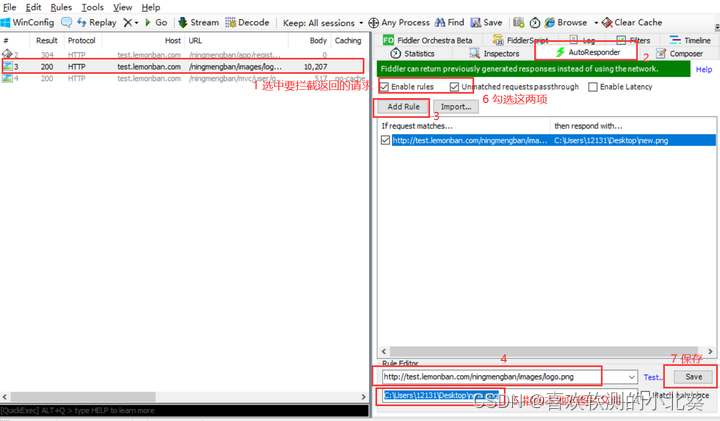Click the Add Rule button
The width and height of the screenshot is (720, 421).
(403, 107)
